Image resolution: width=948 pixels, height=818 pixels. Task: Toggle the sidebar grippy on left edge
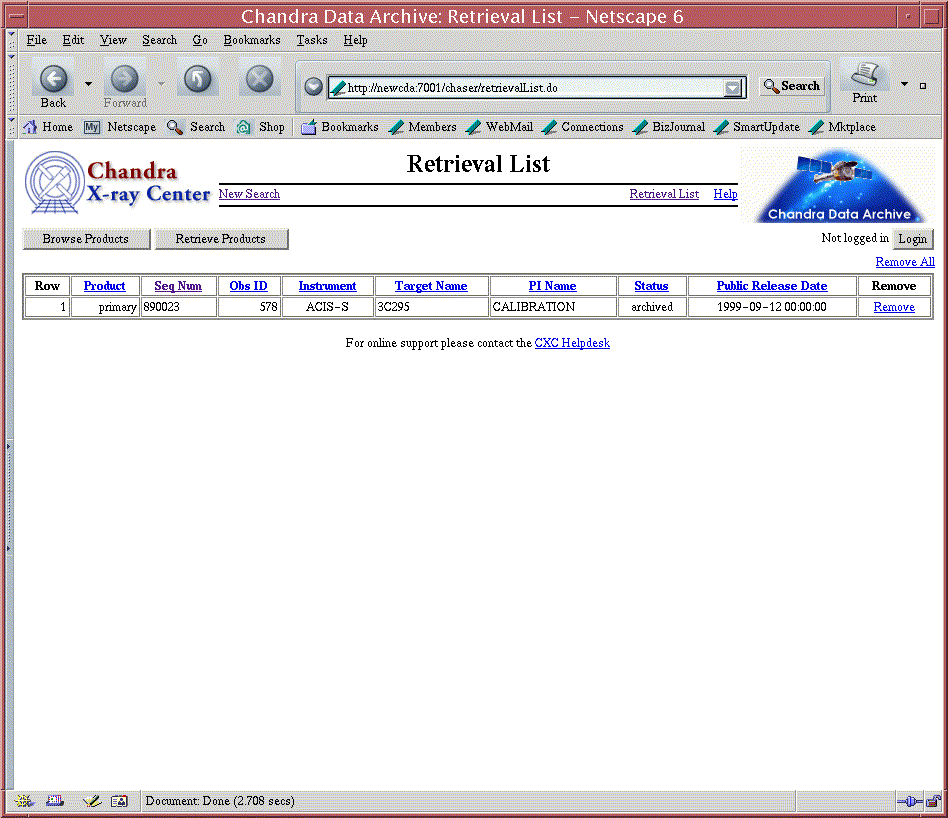(x=8, y=497)
